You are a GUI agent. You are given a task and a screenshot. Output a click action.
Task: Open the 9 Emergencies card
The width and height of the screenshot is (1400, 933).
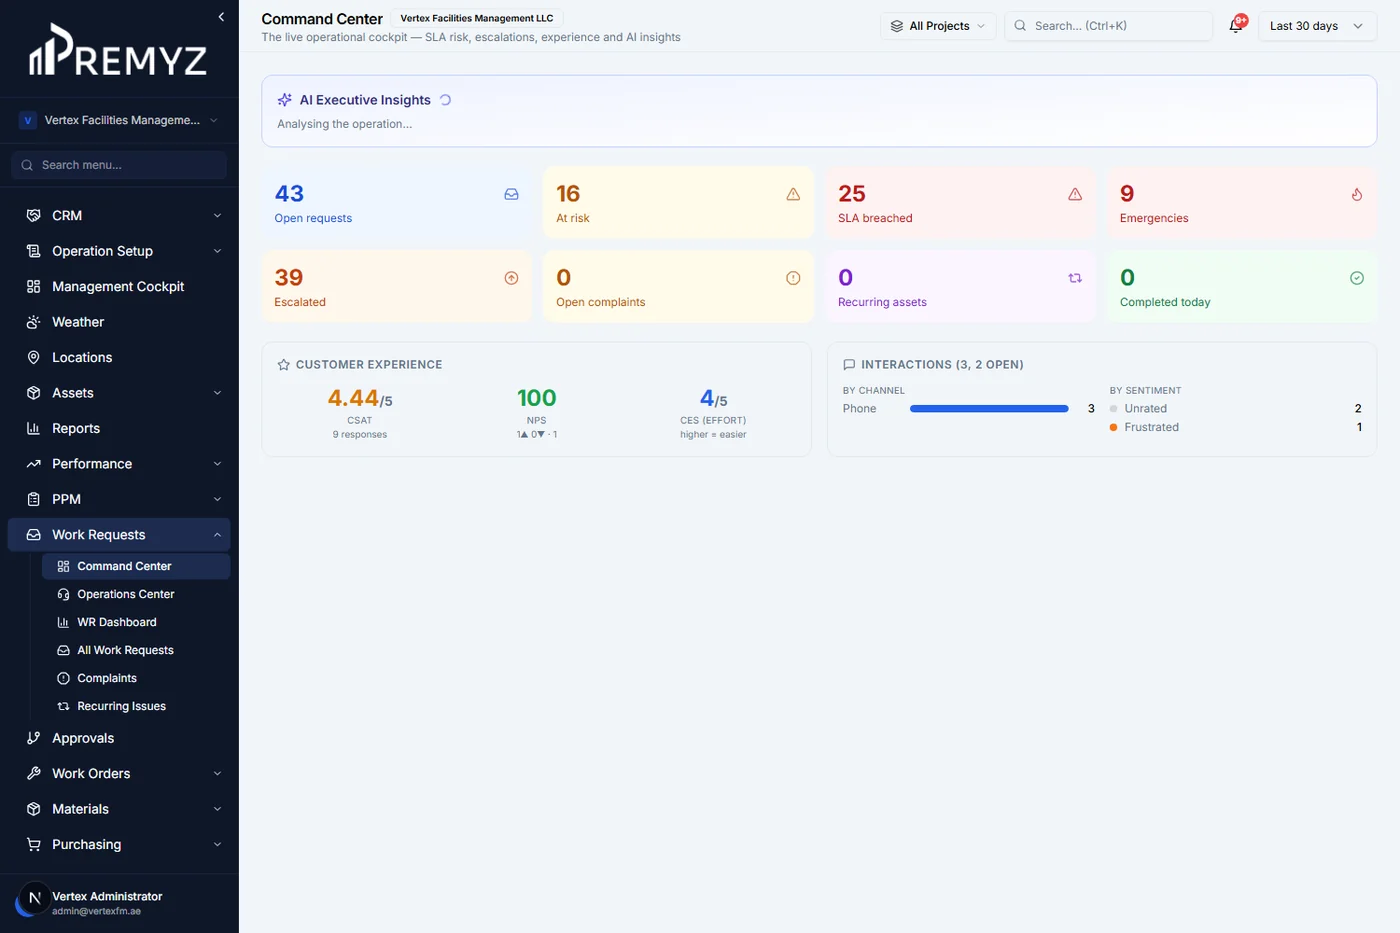coord(1242,203)
